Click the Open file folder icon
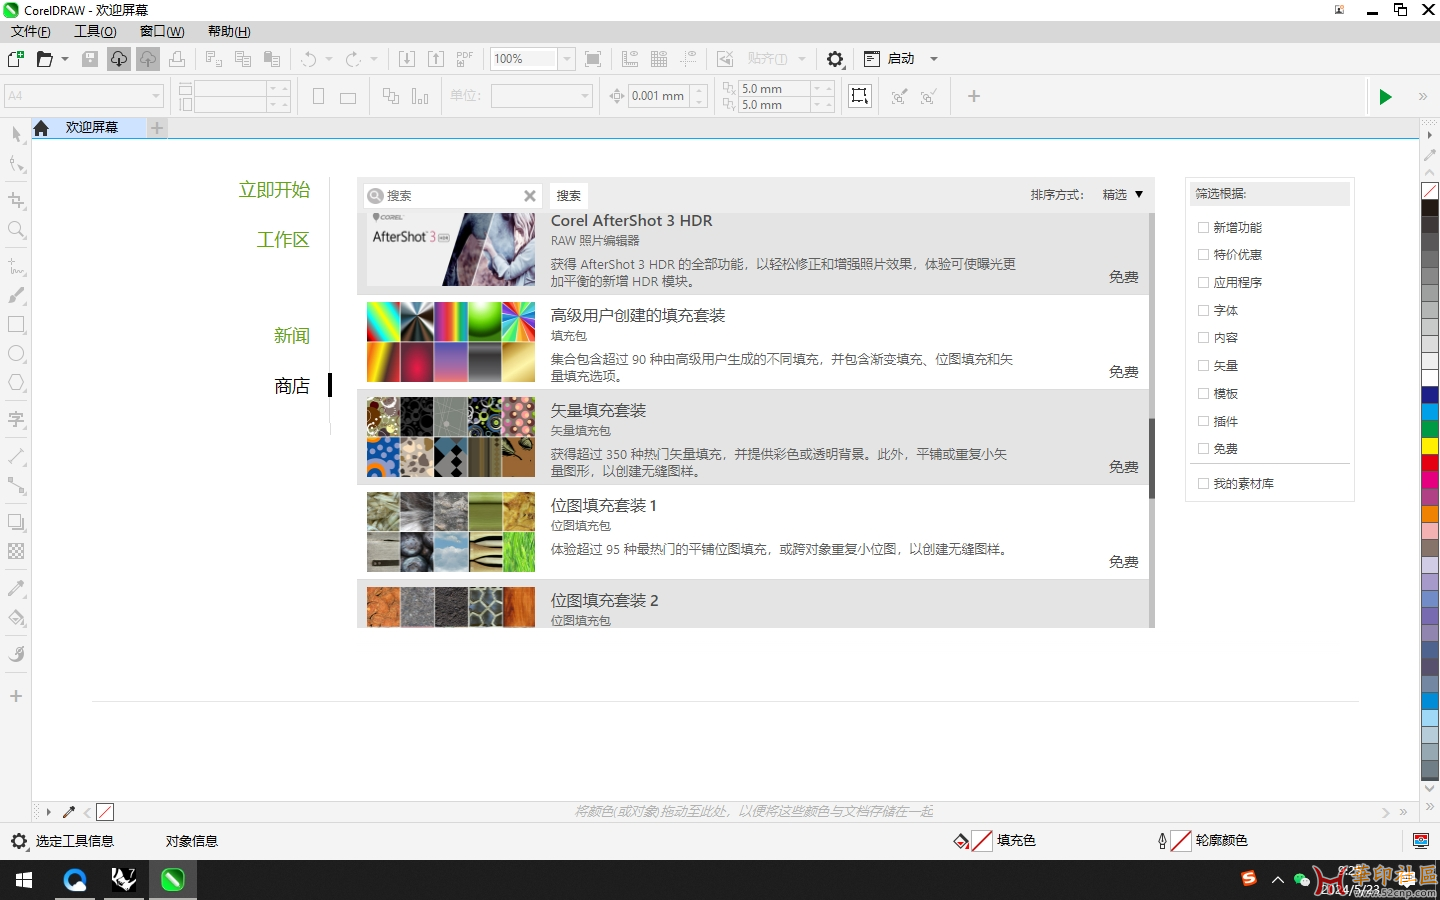The width and height of the screenshot is (1440, 900). (x=44, y=59)
